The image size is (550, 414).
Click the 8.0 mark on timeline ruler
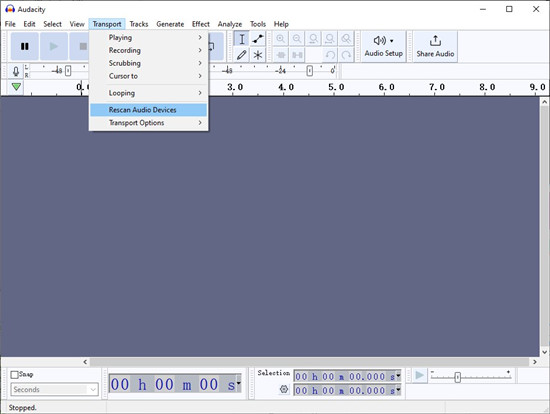[x=487, y=87]
